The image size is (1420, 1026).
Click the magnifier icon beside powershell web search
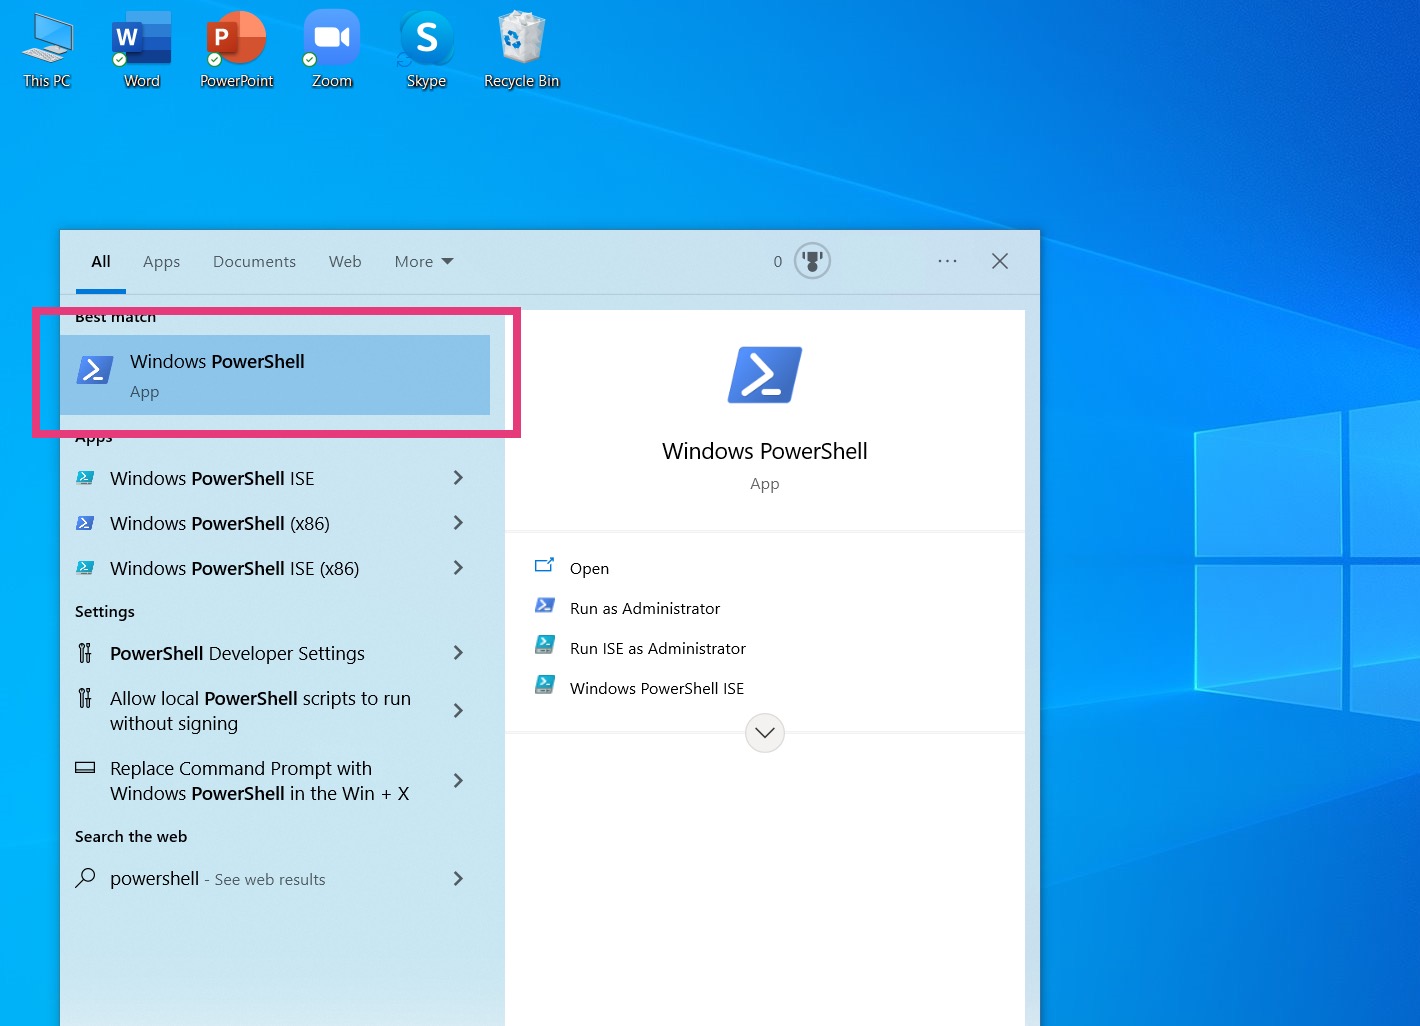[x=86, y=878]
